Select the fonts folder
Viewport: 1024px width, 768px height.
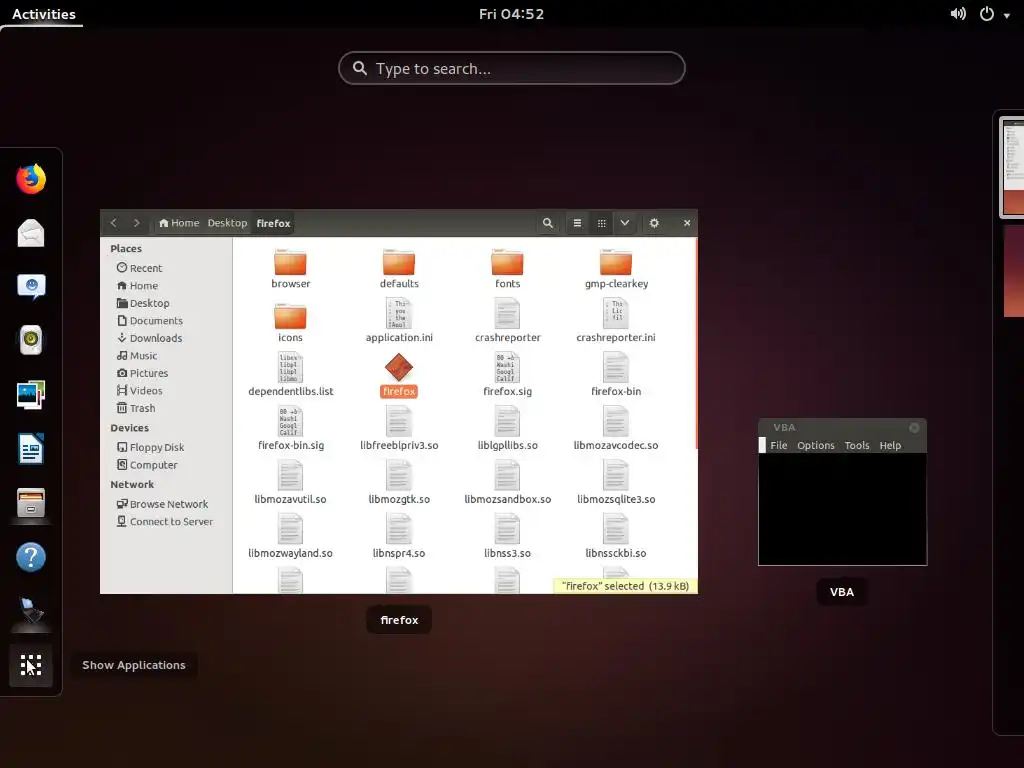click(x=507, y=268)
